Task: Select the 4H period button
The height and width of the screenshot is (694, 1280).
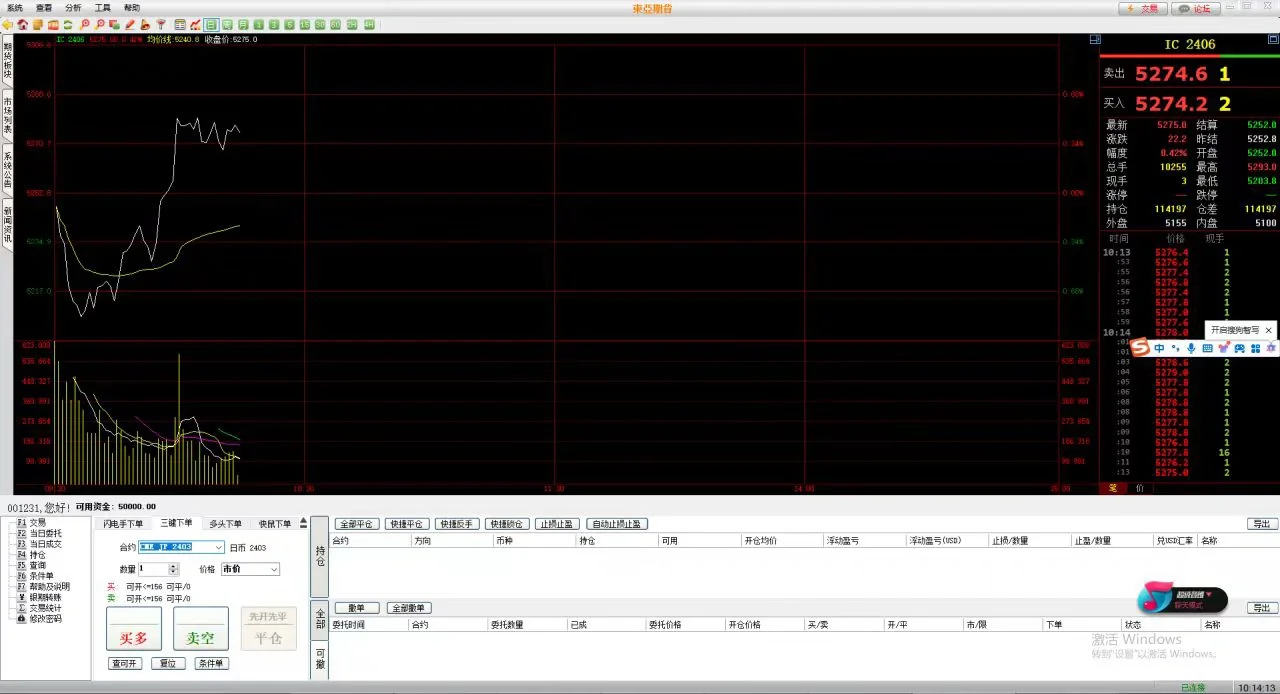Action: click(x=369, y=24)
